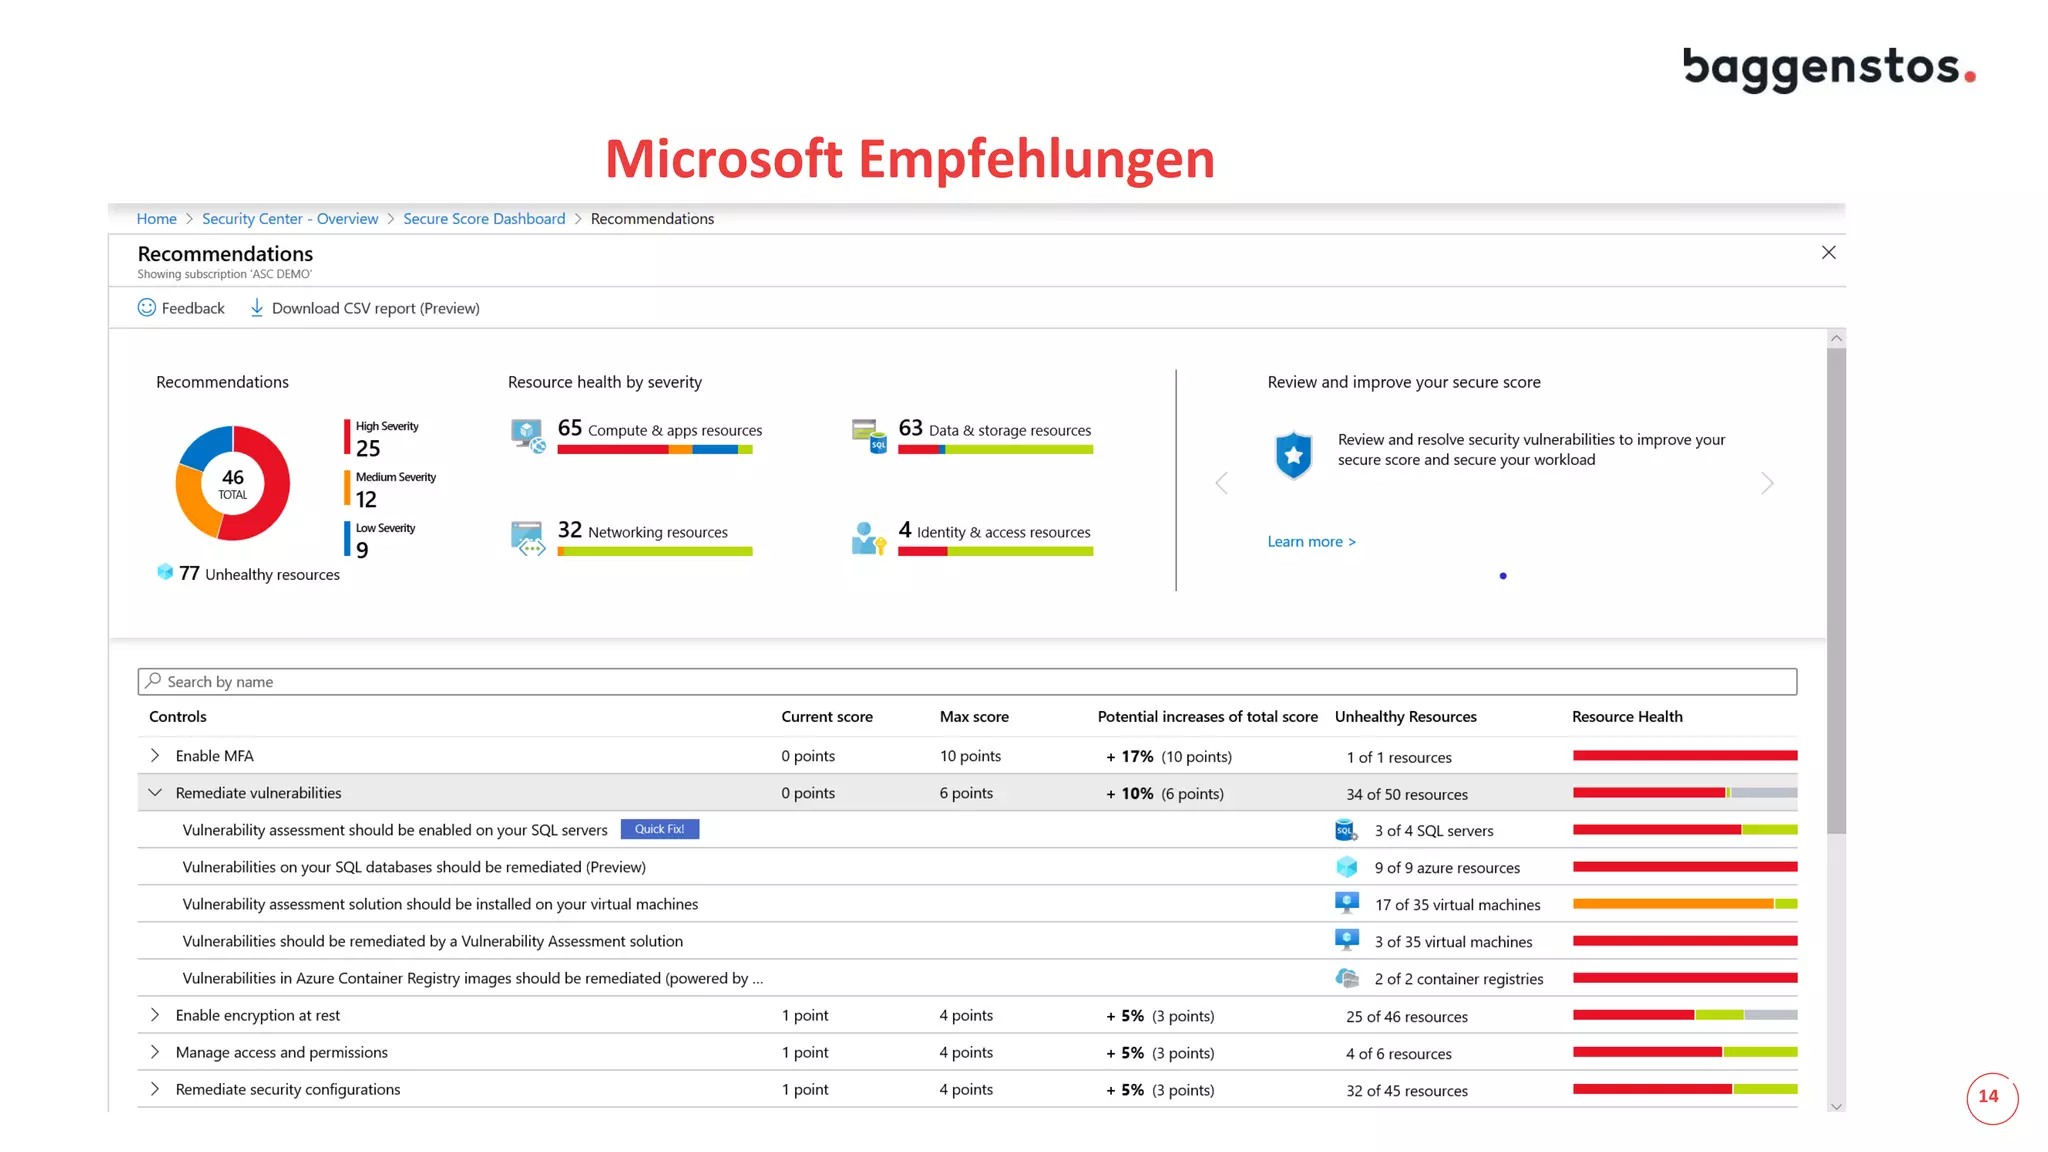Click the secure score shield star icon
The image size is (2048, 1152).
[x=1293, y=455]
